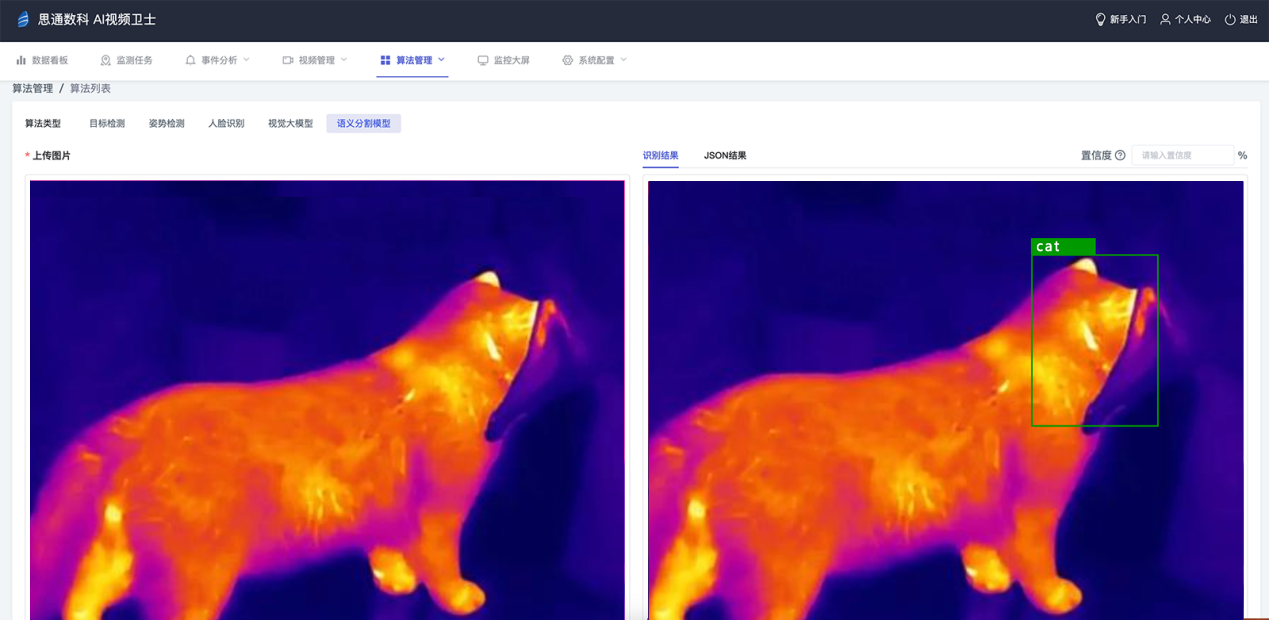The width and height of the screenshot is (1269, 620).
Task: Select the 目标检测 algorithm type
Action: (x=107, y=124)
